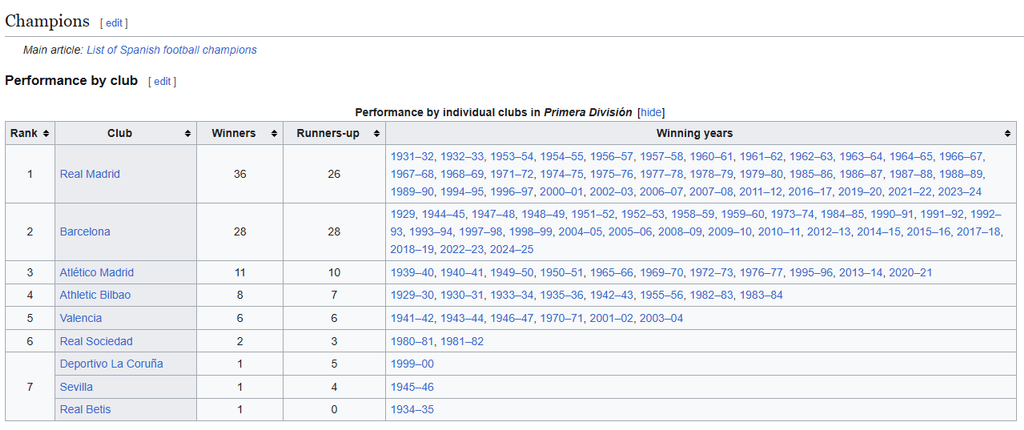The image size is (1024, 430).
Task: Select Atlético Madrid's 11 winners cell
Action: click(x=240, y=273)
